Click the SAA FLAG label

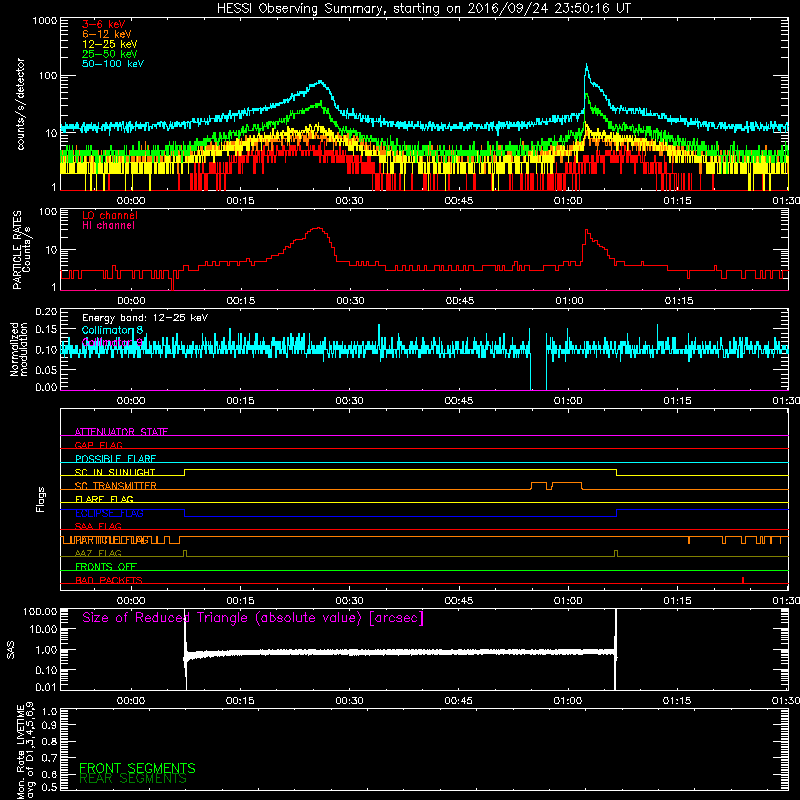pos(98,526)
